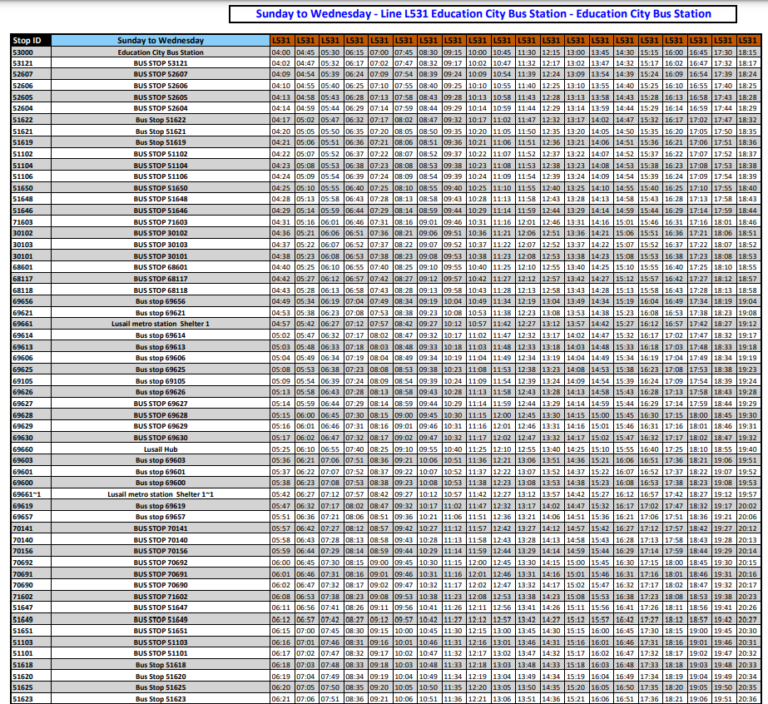This screenshot has height=704, width=768.
Task: Click the Line L531 timetable title banner
Action: pyautogui.click(x=483, y=14)
